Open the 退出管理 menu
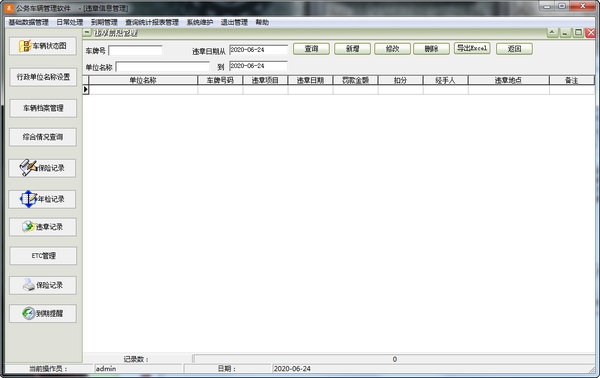This screenshot has height=378, width=600. [x=234, y=22]
